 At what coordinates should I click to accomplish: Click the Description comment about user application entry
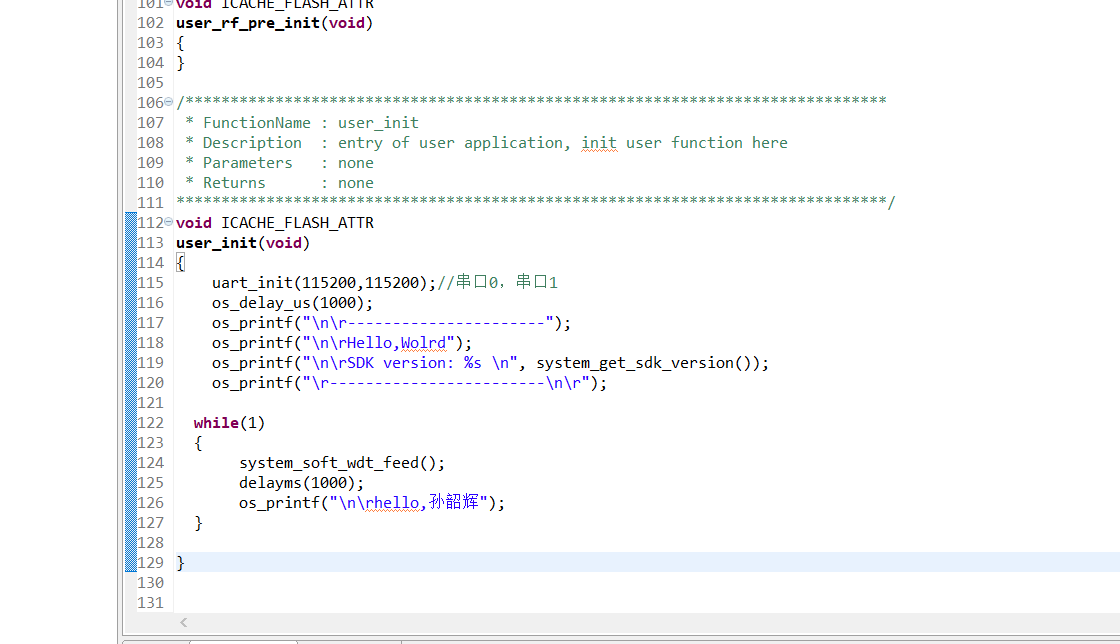tap(486, 143)
